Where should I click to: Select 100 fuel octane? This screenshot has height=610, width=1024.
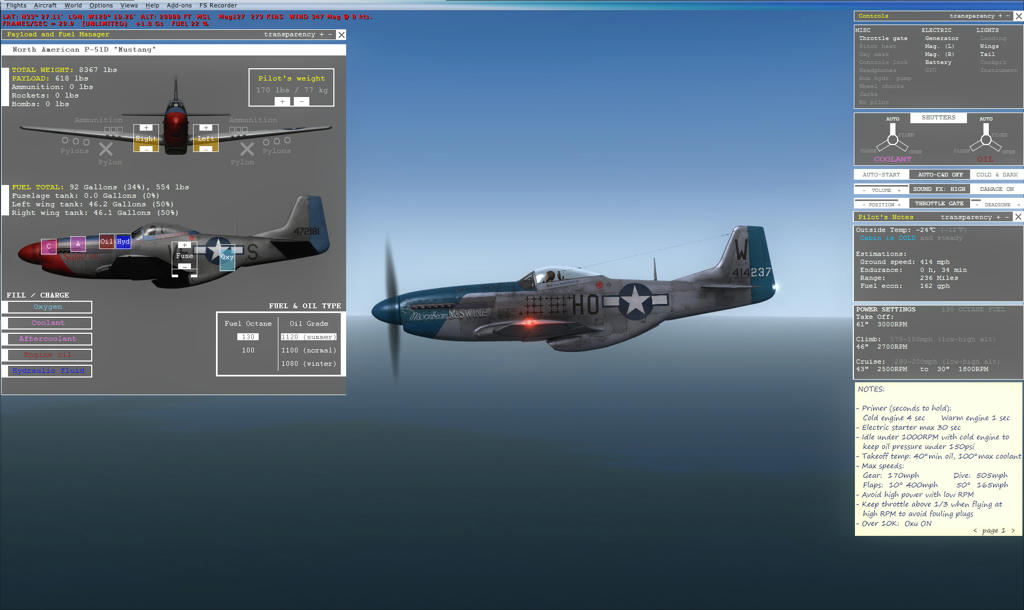coord(248,351)
